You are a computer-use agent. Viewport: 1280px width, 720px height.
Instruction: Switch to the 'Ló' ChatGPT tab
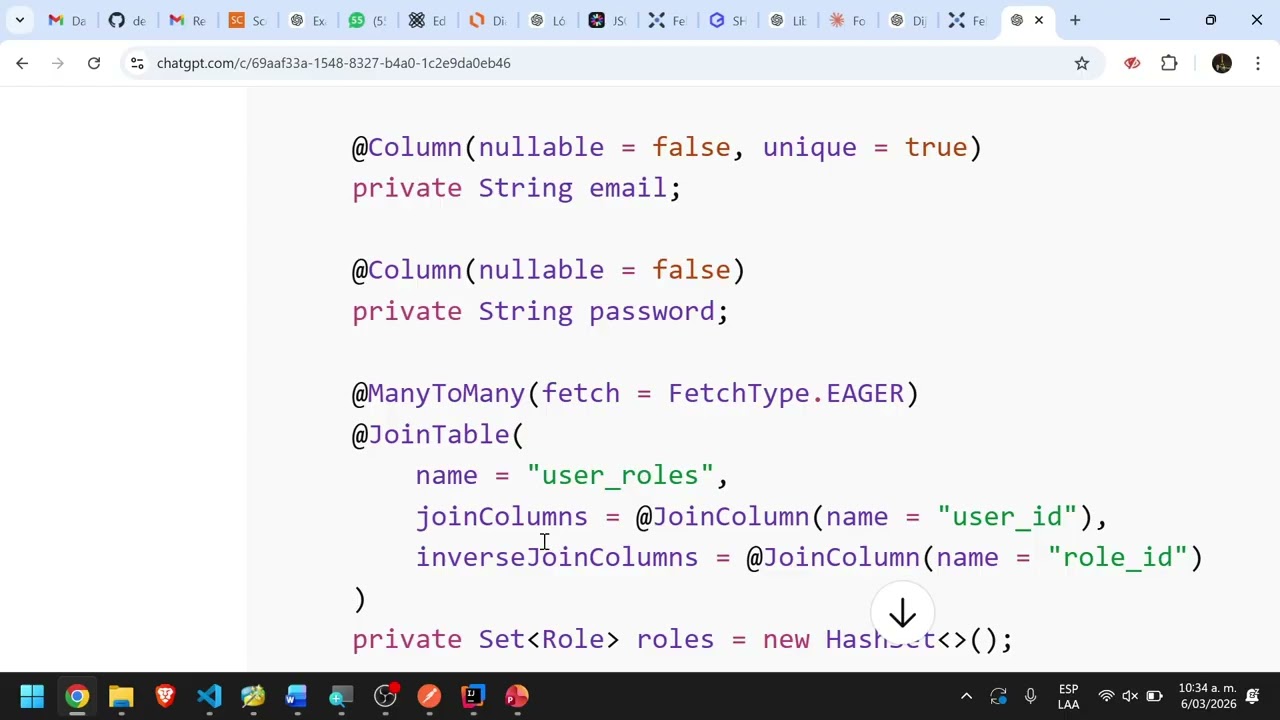tap(546, 20)
